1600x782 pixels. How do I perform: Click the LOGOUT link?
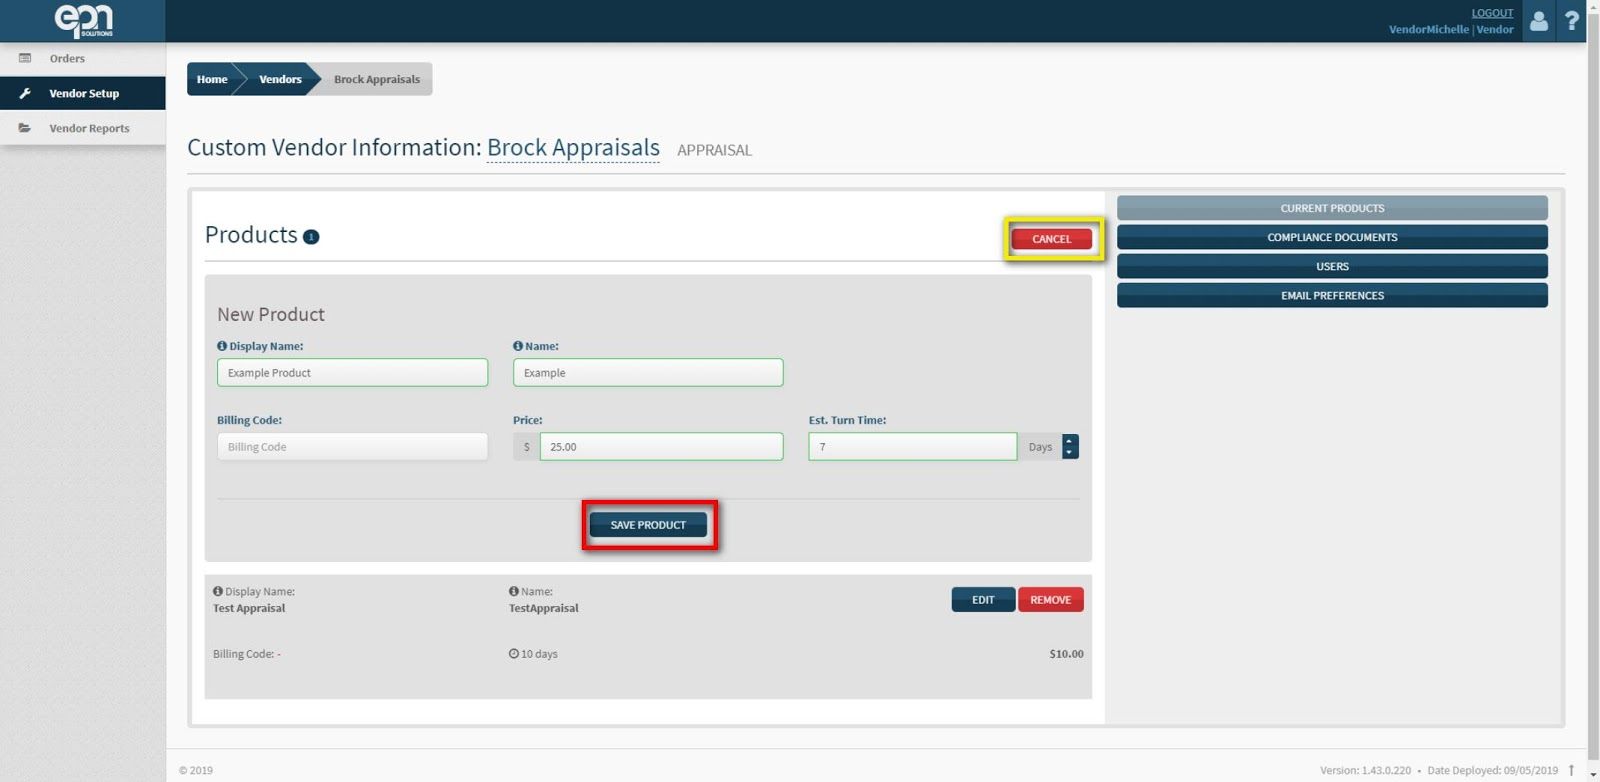(1492, 13)
